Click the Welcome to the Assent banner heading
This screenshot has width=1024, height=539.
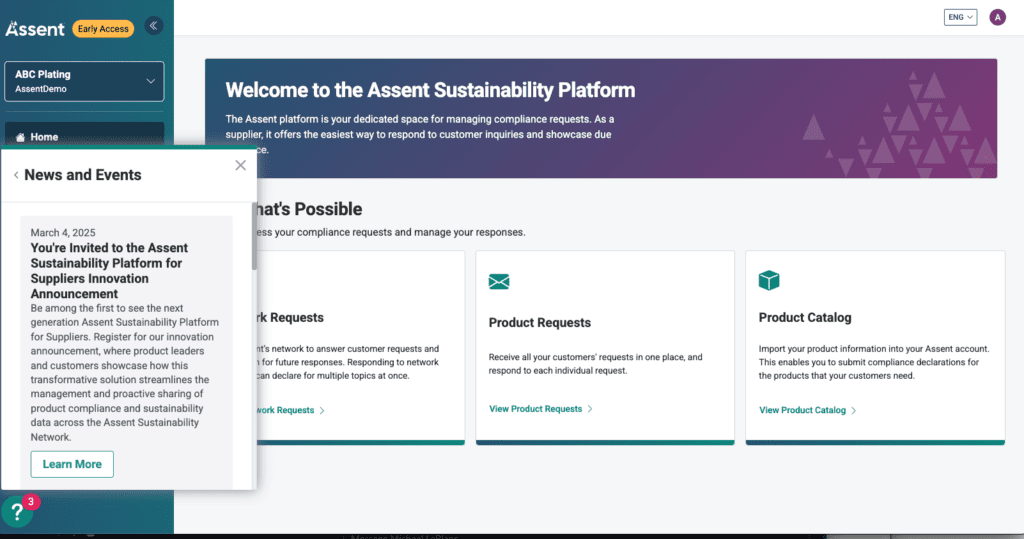coord(430,90)
